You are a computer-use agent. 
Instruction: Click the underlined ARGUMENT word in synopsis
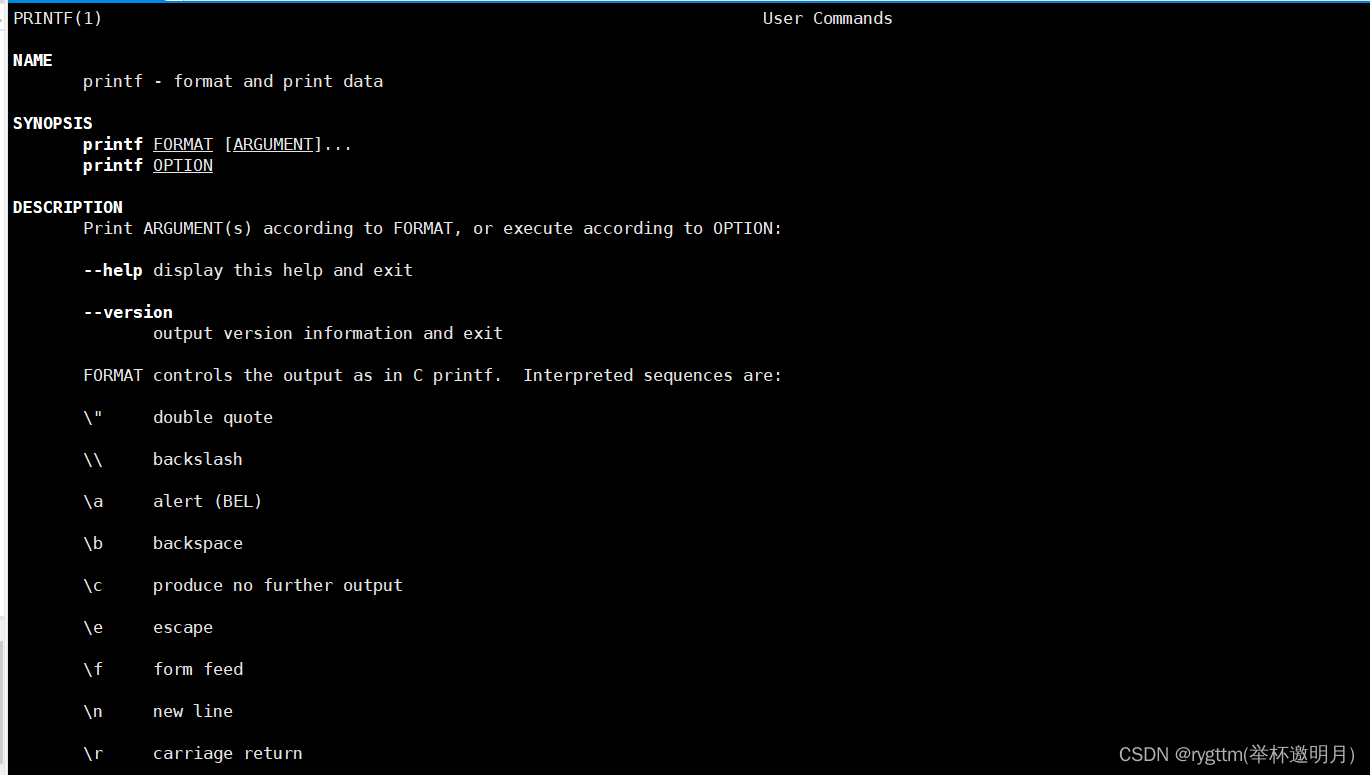coord(273,144)
